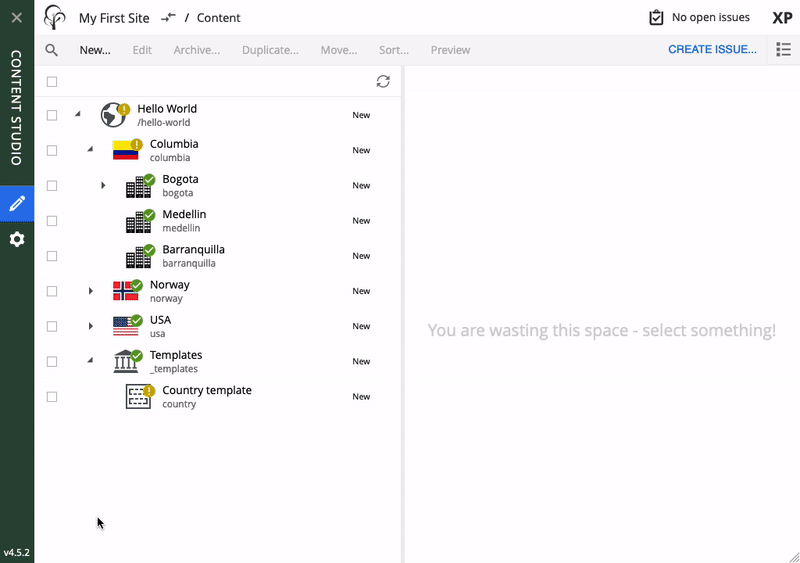800x563 pixels.
Task: Select the Hello World tree row
Action: [218, 115]
